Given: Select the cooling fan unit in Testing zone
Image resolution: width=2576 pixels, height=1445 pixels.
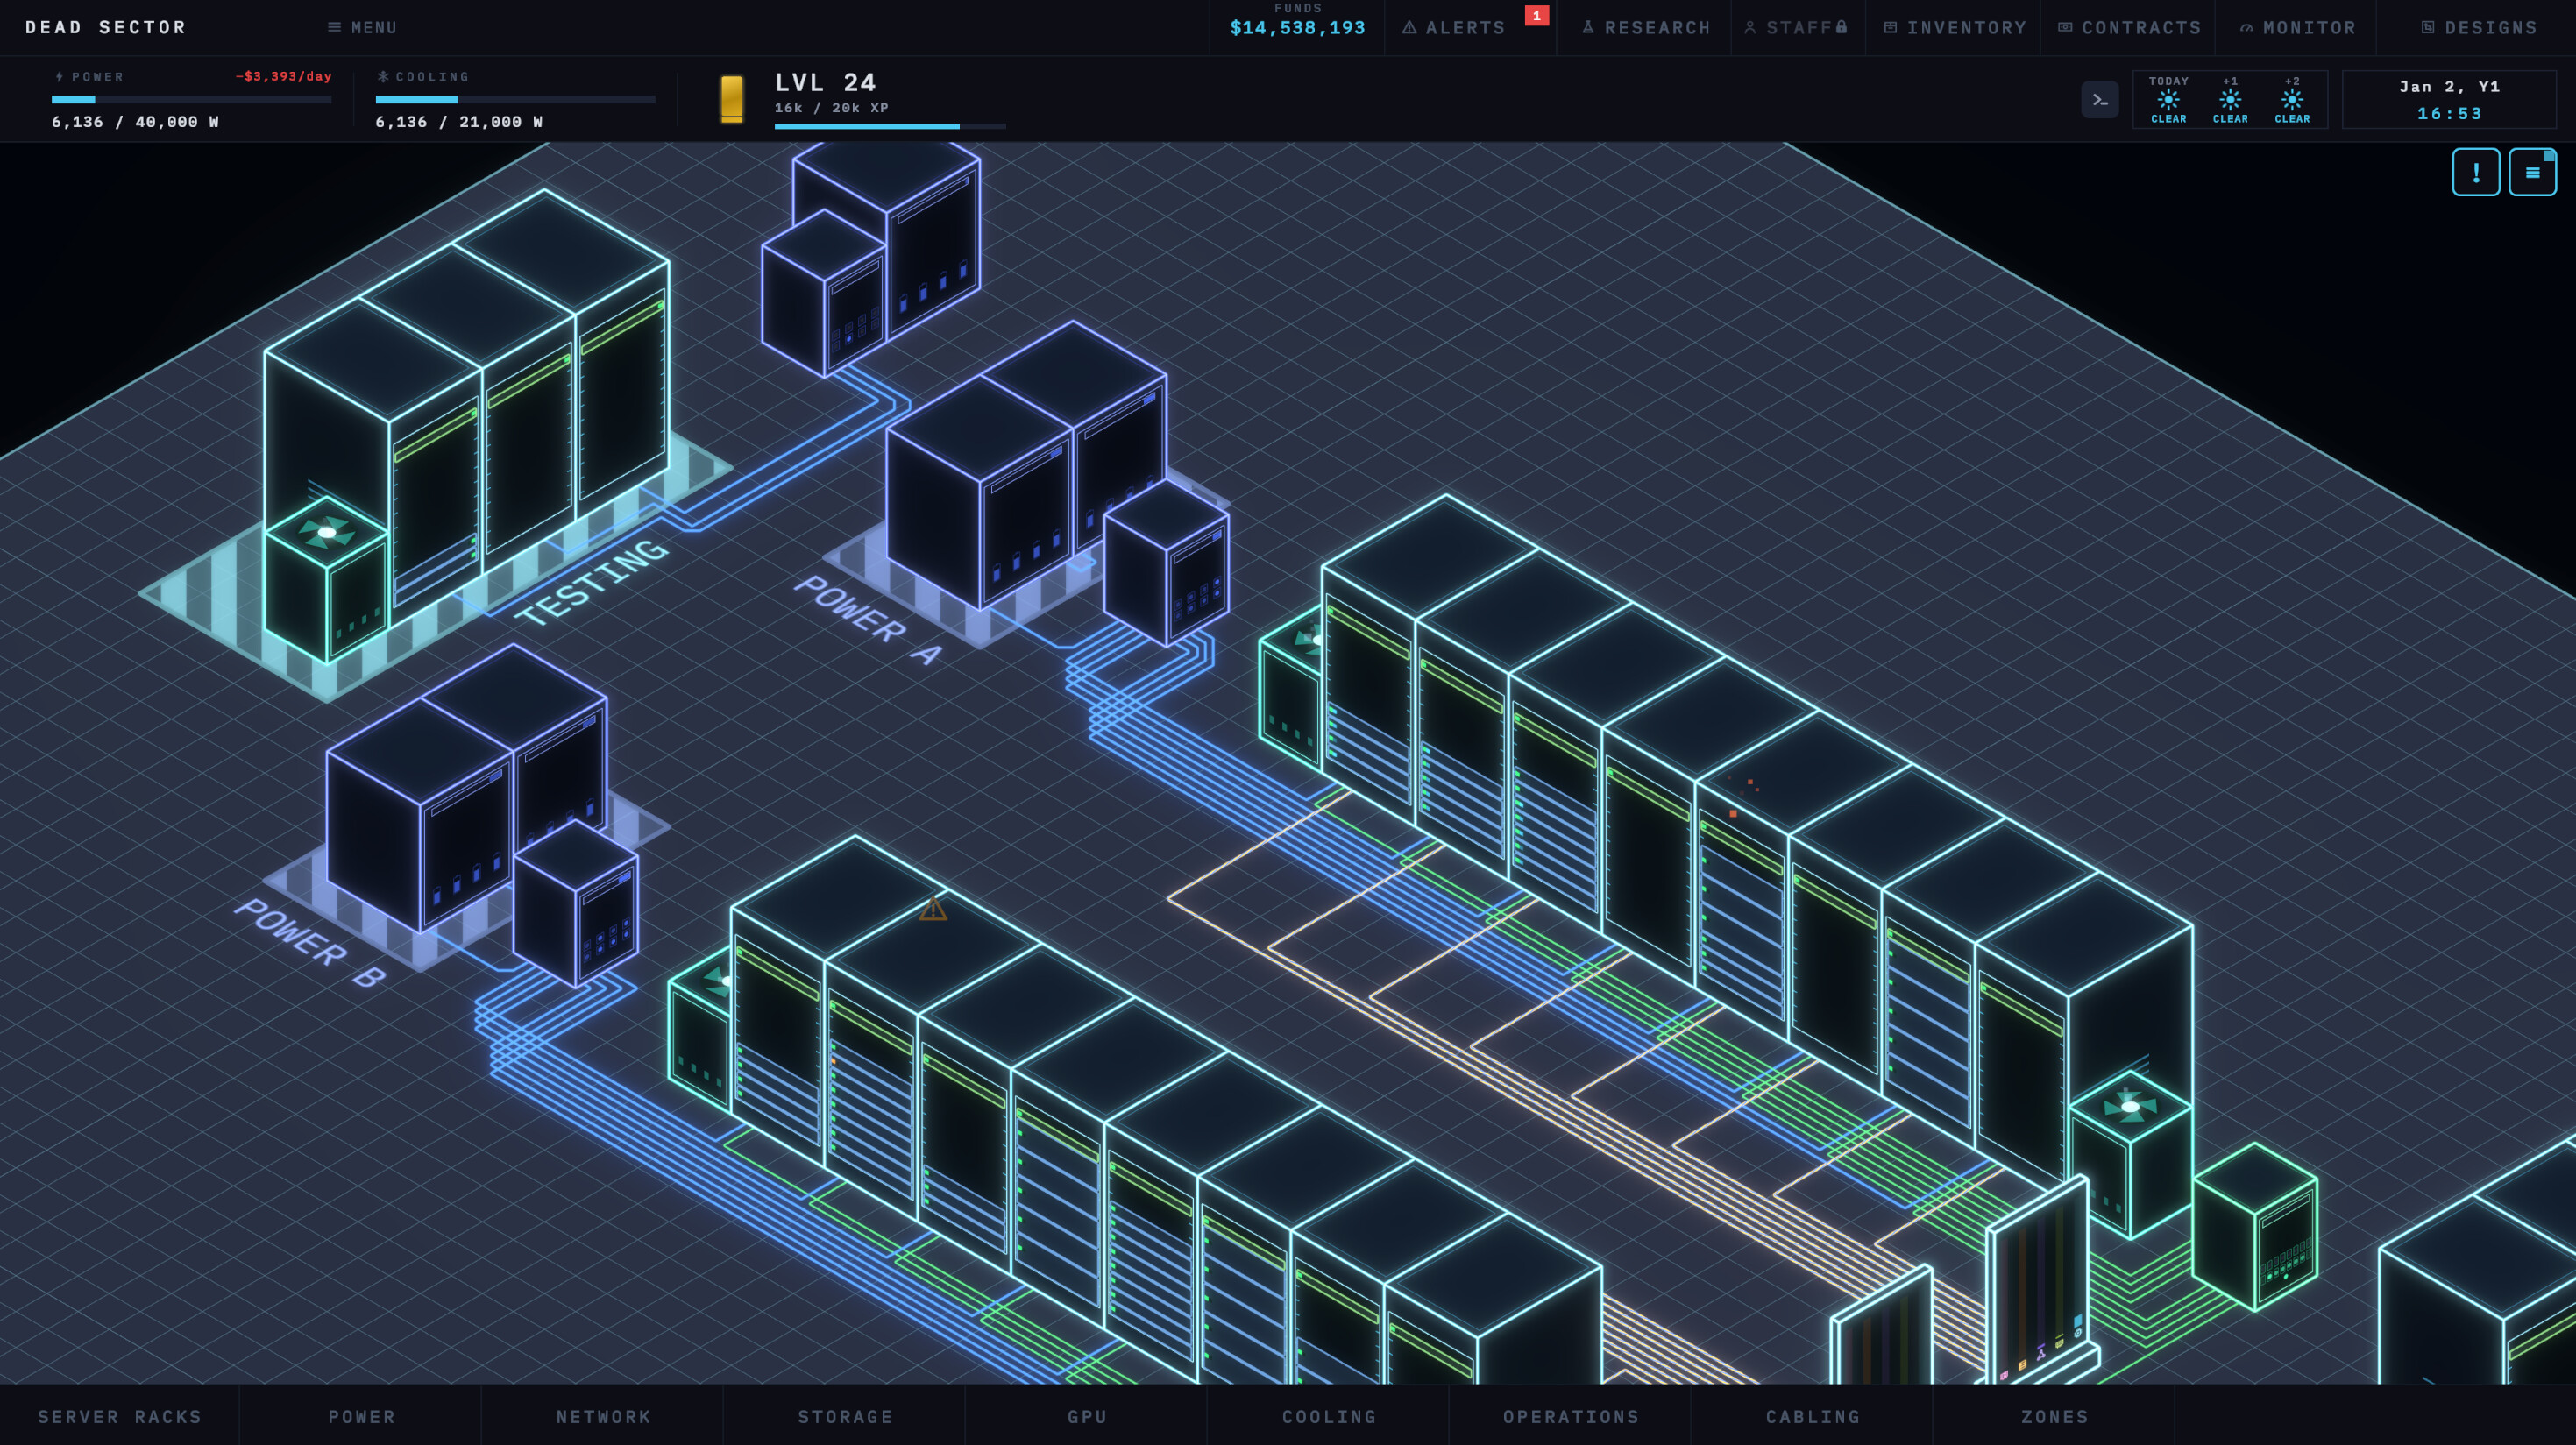Looking at the screenshot, I should (x=327, y=580).
